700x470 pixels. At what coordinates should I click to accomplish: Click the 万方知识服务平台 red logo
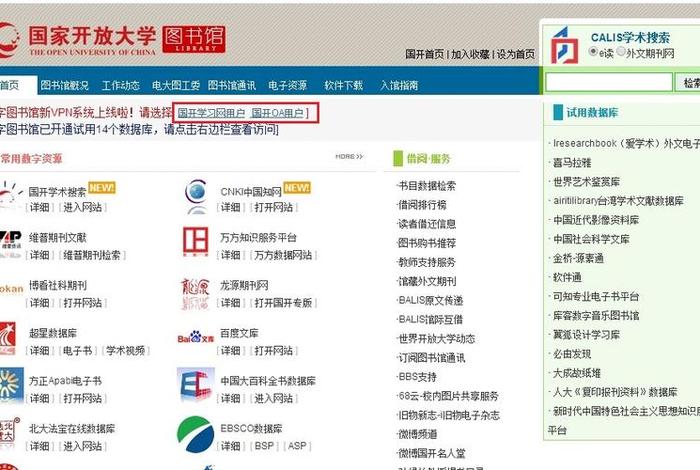click(196, 241)
